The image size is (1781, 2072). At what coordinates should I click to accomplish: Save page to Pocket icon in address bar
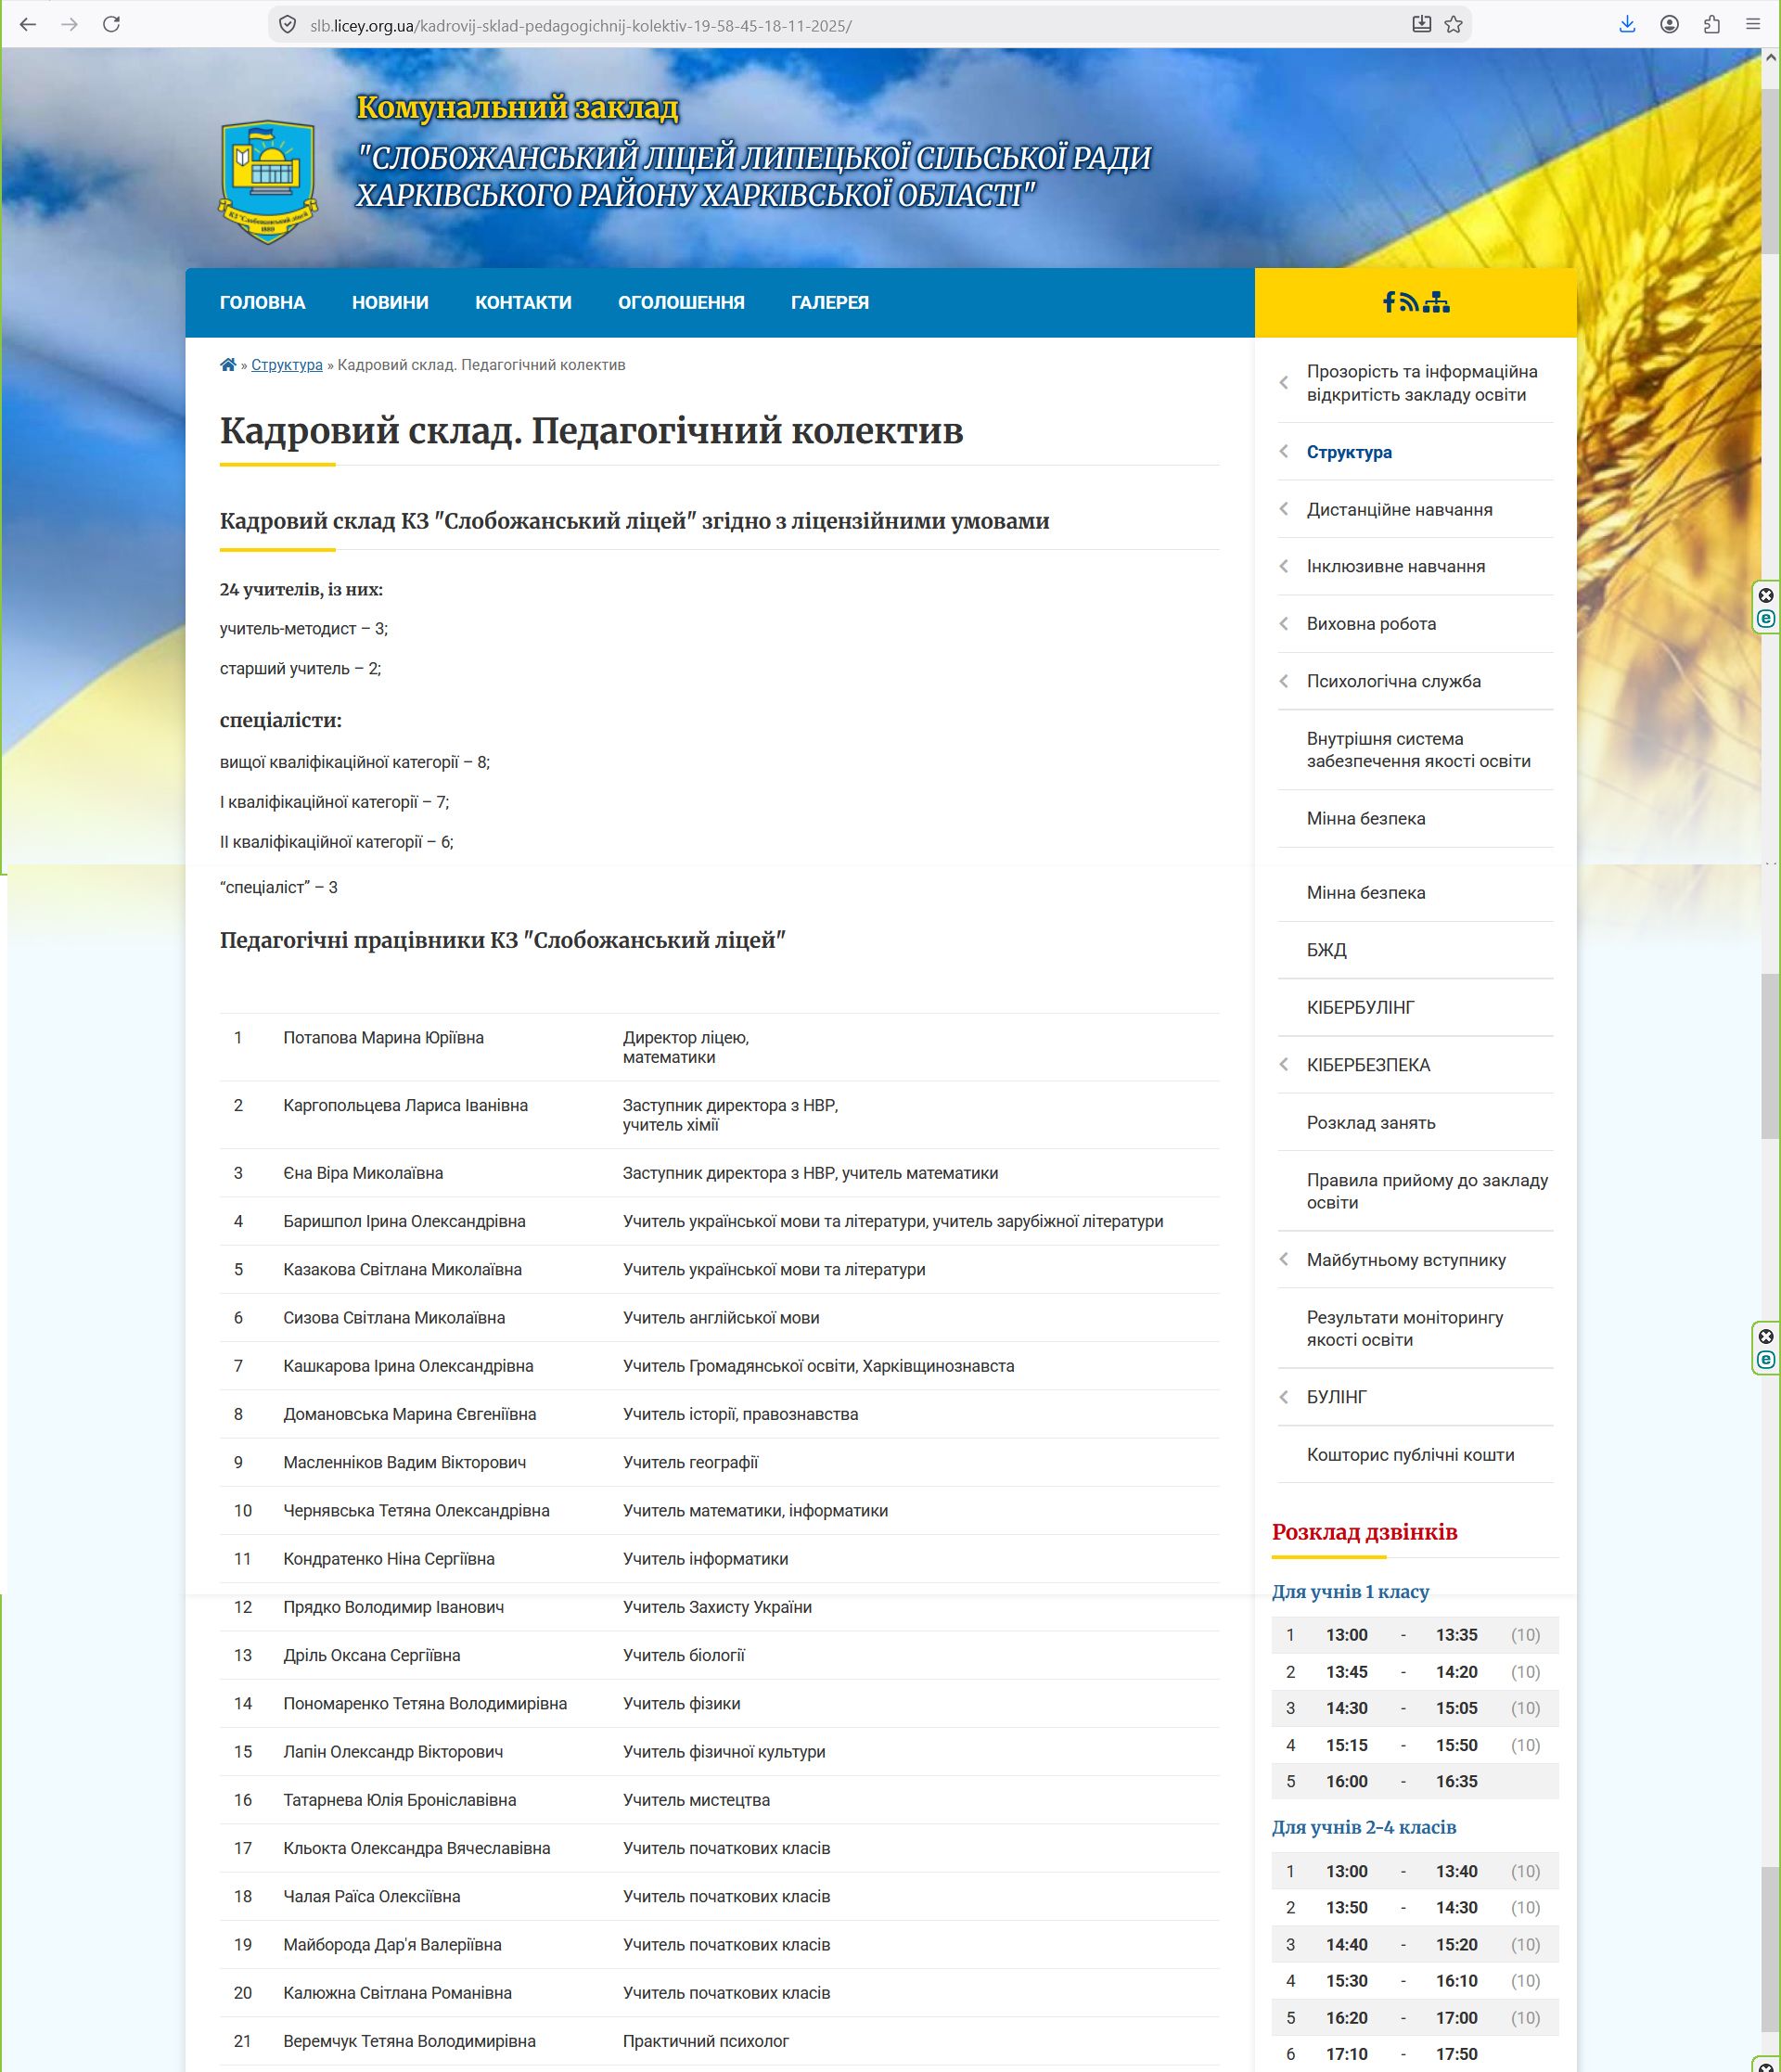(x=1421, y=25)
